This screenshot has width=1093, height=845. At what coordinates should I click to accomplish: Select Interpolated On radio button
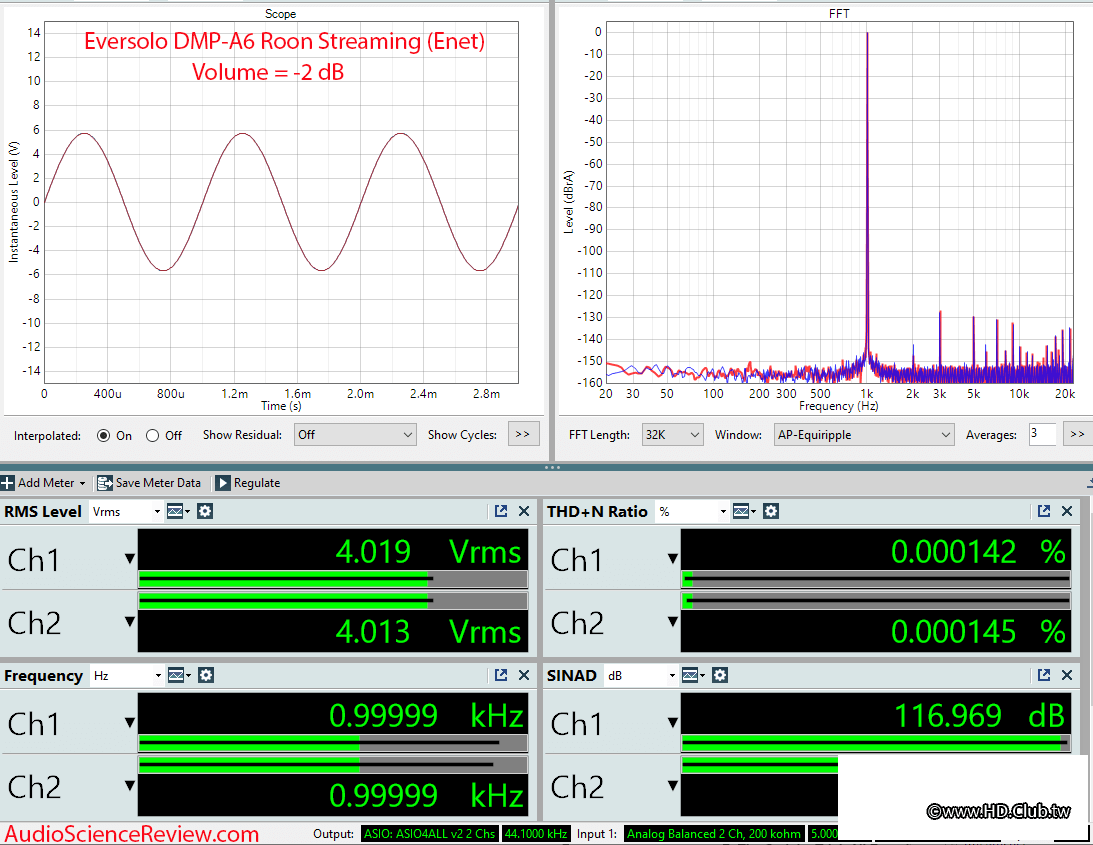[x=103, y=435]
